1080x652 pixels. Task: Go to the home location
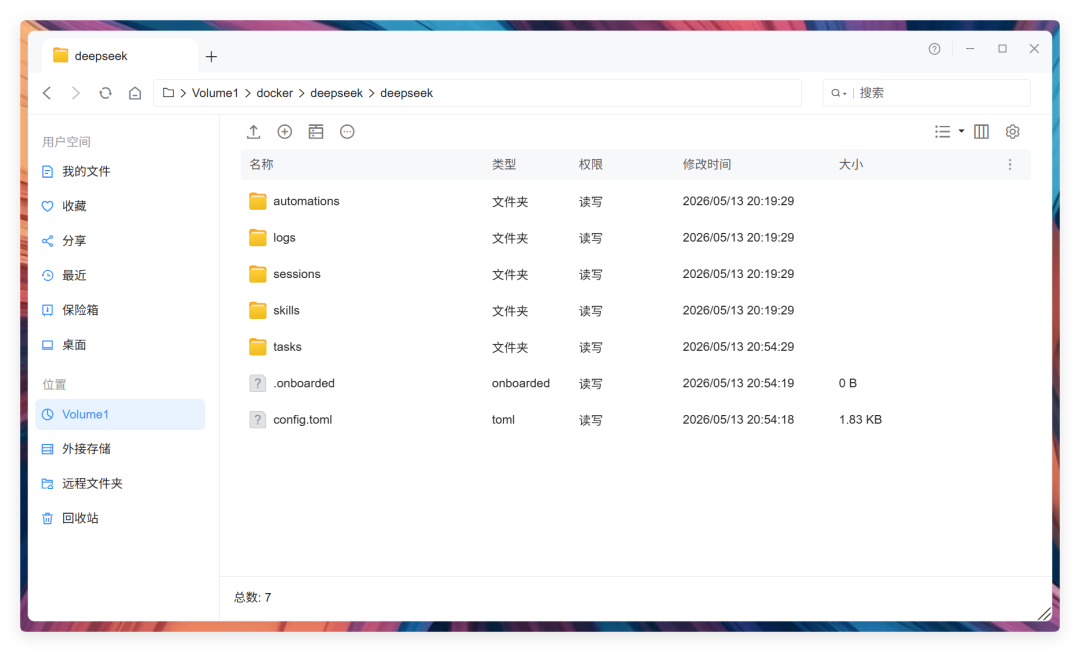click(x=135, y=93)
